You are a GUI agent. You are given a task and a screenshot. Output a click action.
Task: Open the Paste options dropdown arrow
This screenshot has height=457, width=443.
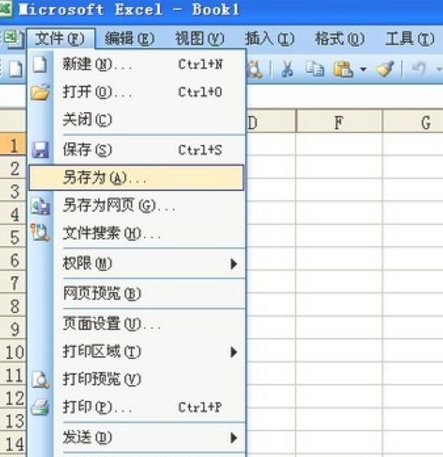(x=363, y=69)
